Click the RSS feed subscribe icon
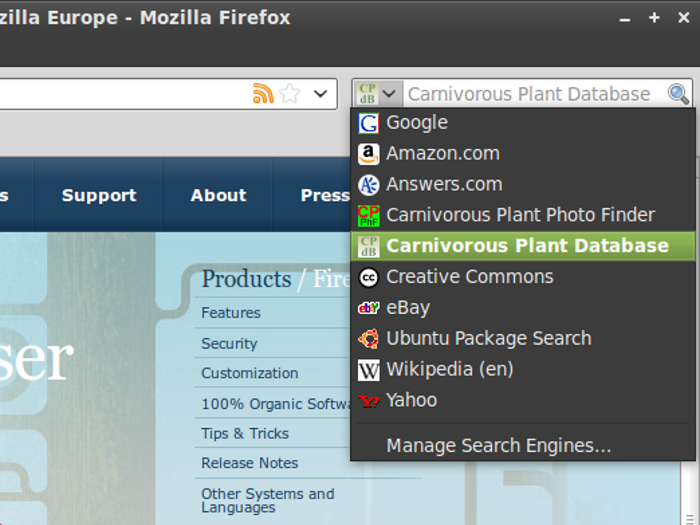 (x=263, y=93)
